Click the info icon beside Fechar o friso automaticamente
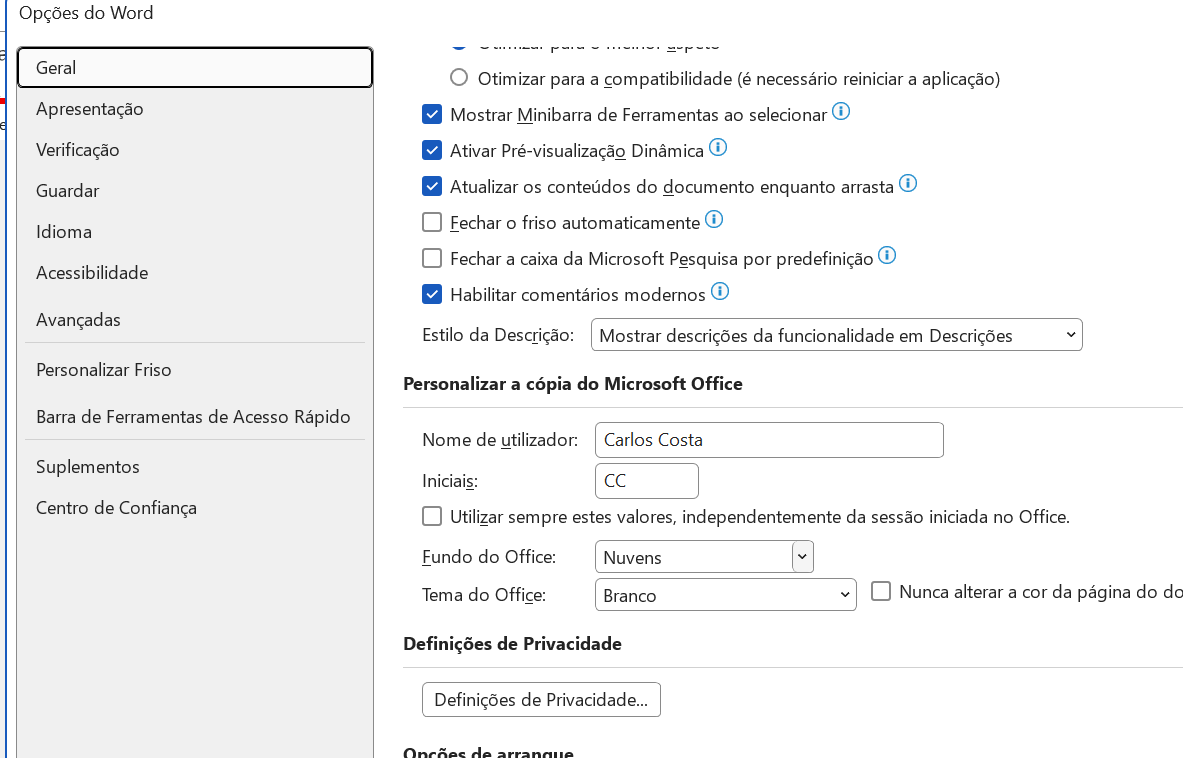The width and height of the screenshot is (1183, 758). pos(714,219)
